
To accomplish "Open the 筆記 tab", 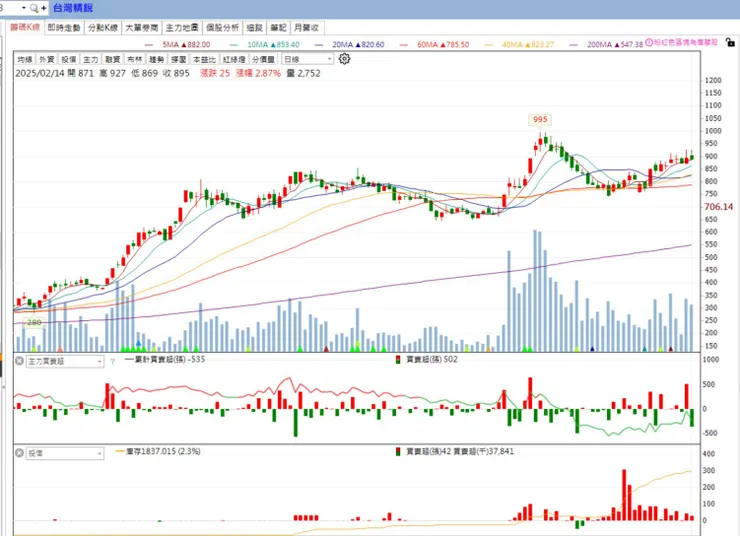I will pyautogui.click(x=278, y=28).
